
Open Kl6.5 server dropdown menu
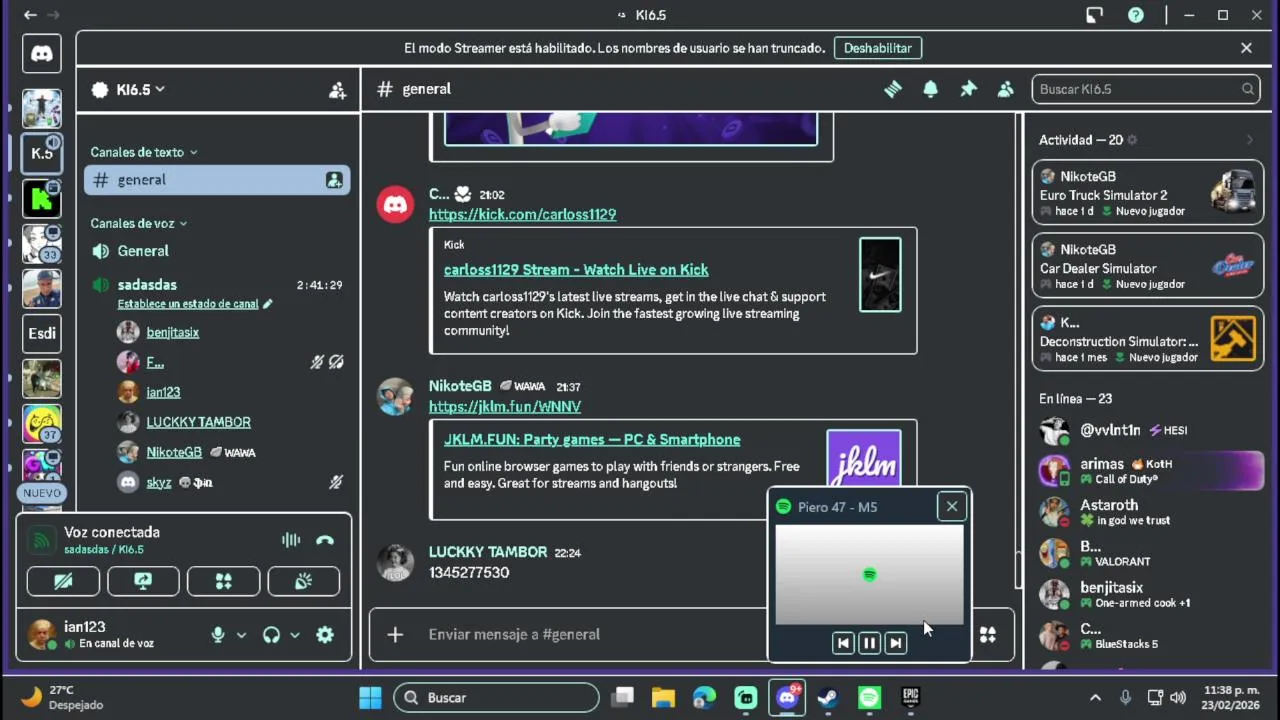tap(127, 90)
